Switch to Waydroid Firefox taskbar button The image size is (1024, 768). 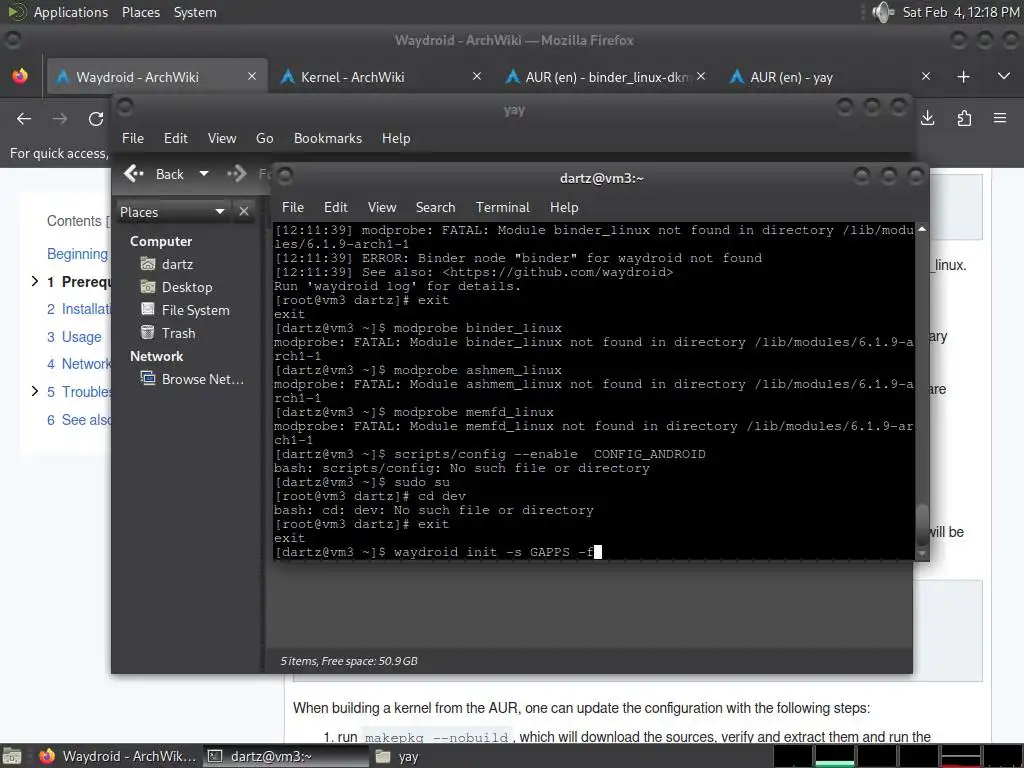[118, 756]
